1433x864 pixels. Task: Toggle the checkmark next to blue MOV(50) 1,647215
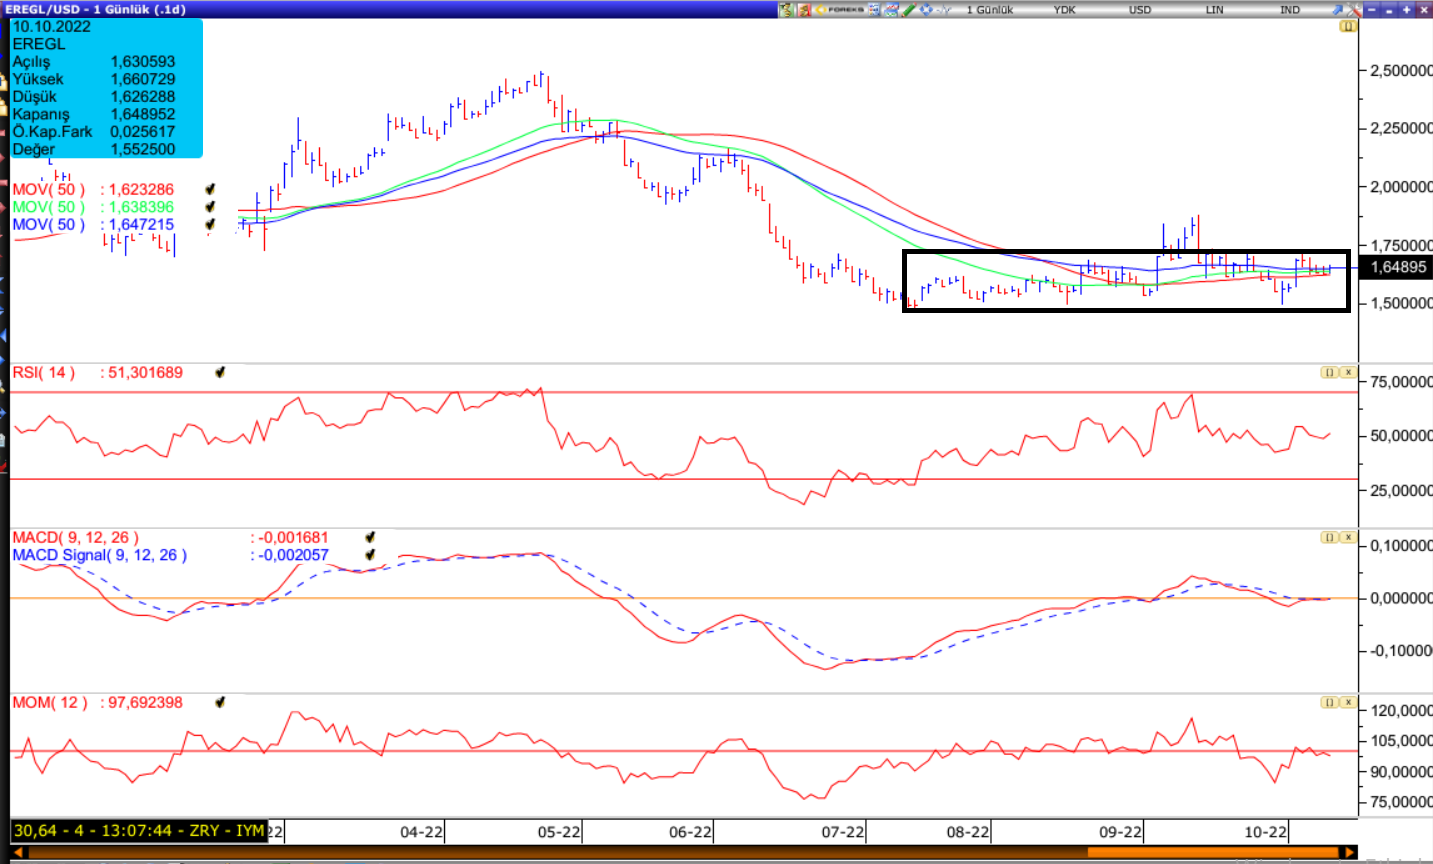(x=210, y=224)
